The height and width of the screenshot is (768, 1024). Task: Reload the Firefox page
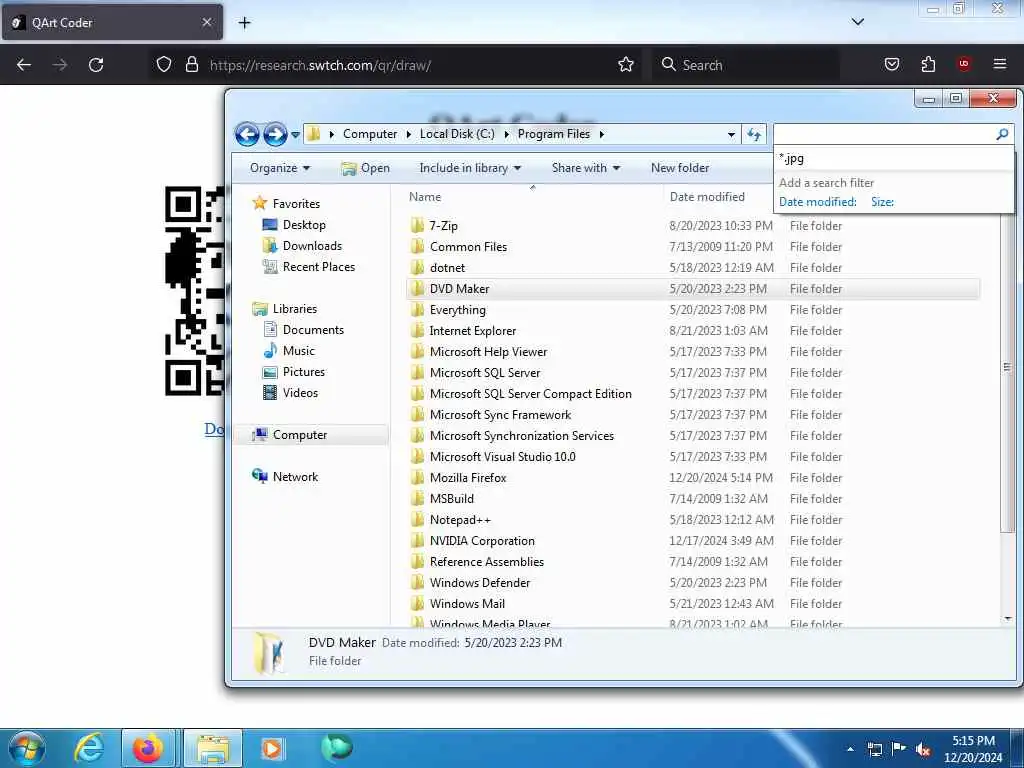[96, 65]
